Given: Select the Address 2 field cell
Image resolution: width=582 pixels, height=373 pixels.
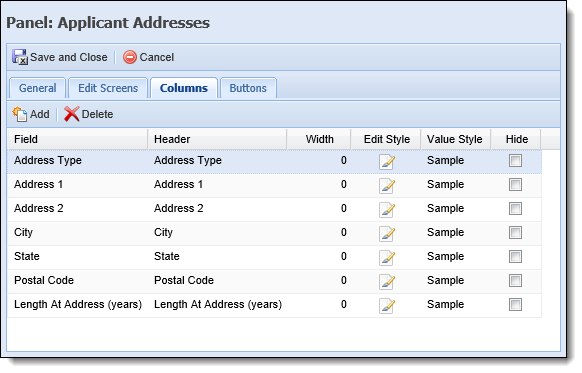Looking at the screenshot, I should (77, 209).
